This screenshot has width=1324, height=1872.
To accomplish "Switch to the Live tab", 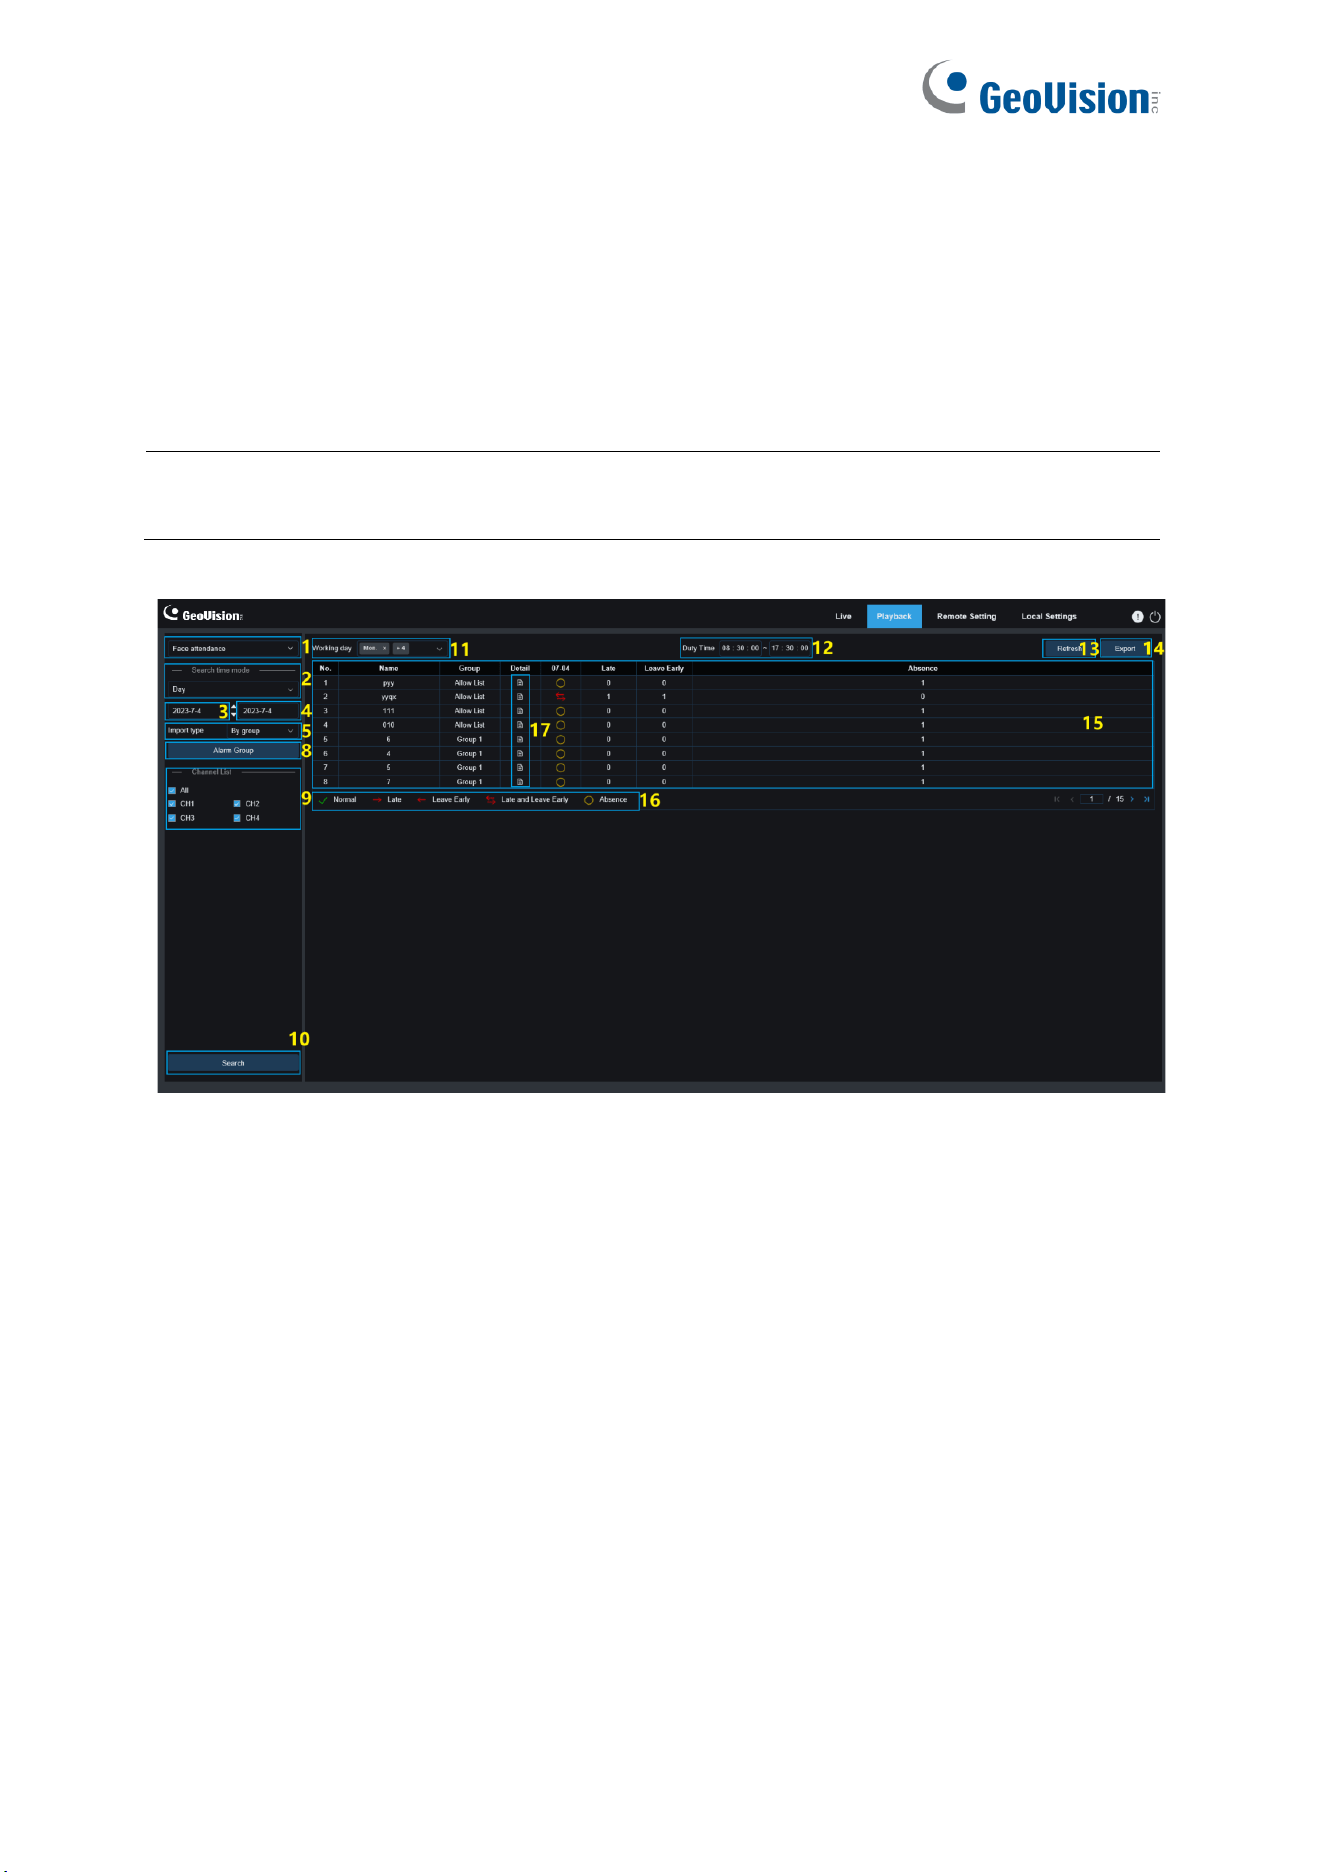I will click(x=844, y=616).
